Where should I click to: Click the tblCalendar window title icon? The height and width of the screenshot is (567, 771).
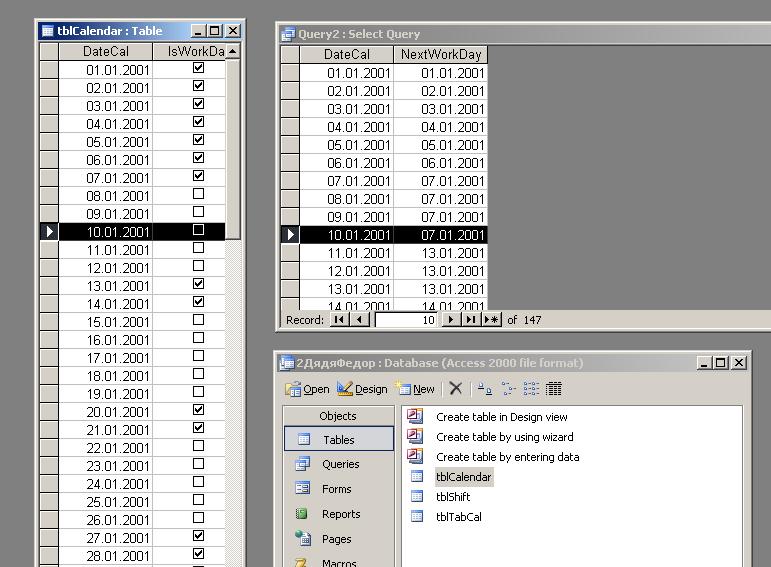click(48, 31)
